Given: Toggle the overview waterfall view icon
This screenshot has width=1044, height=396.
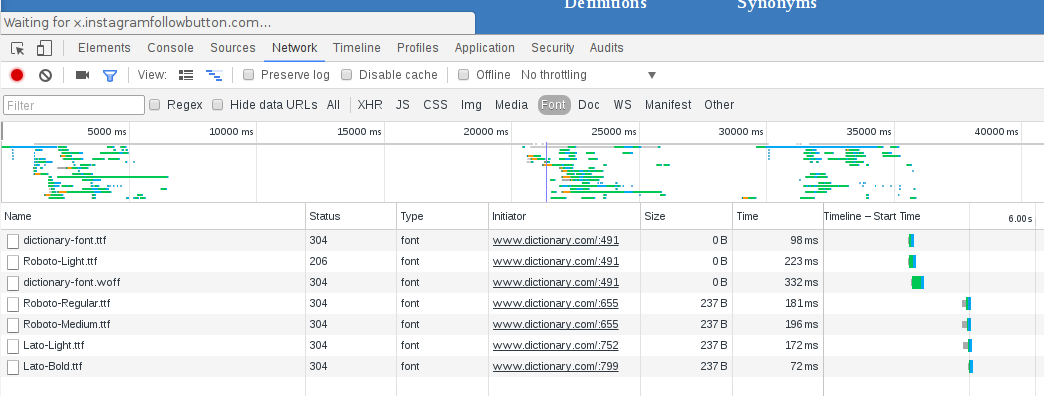Looking at the screenshot, I should [214, 75].
